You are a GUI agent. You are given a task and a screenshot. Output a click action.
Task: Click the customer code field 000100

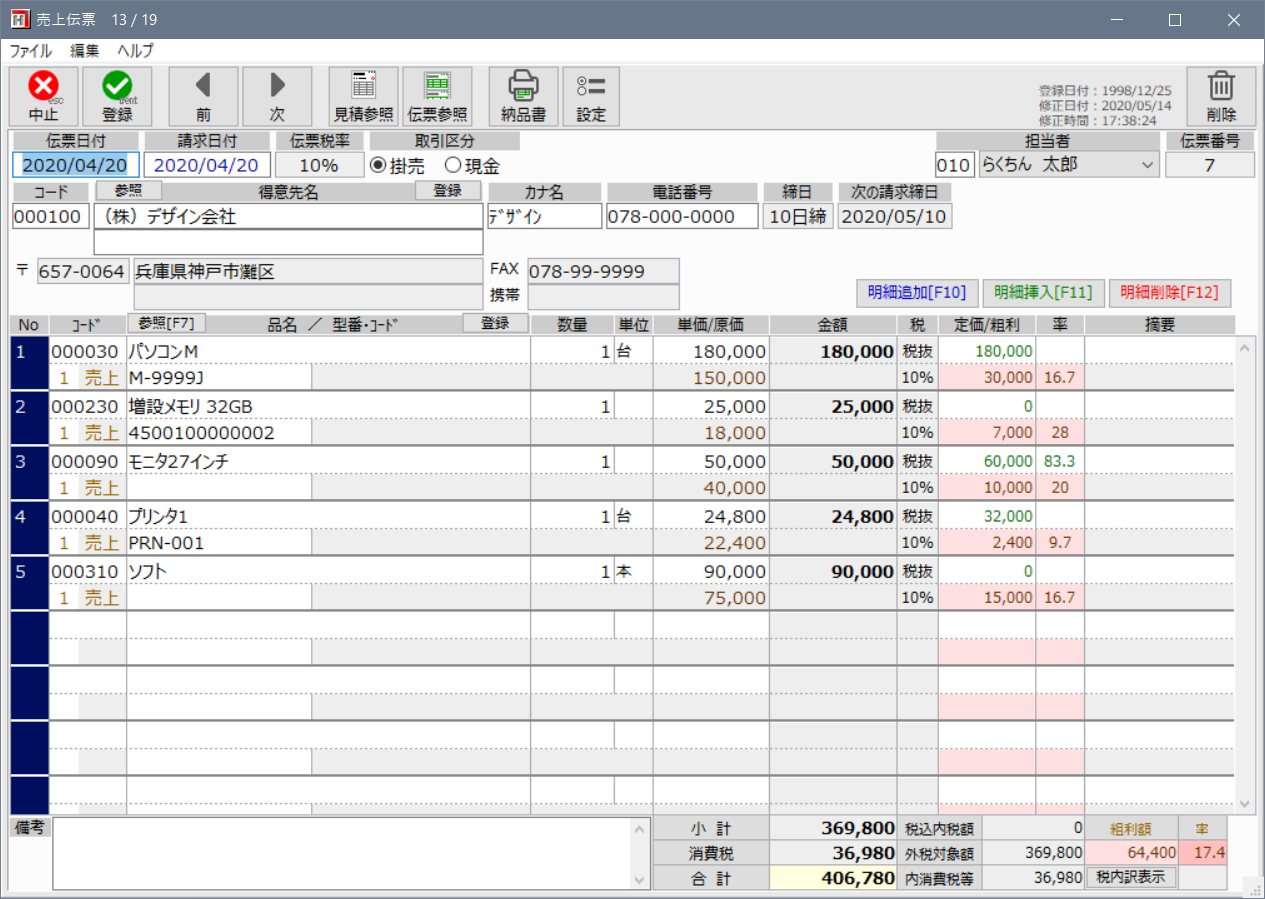[51, 216]
